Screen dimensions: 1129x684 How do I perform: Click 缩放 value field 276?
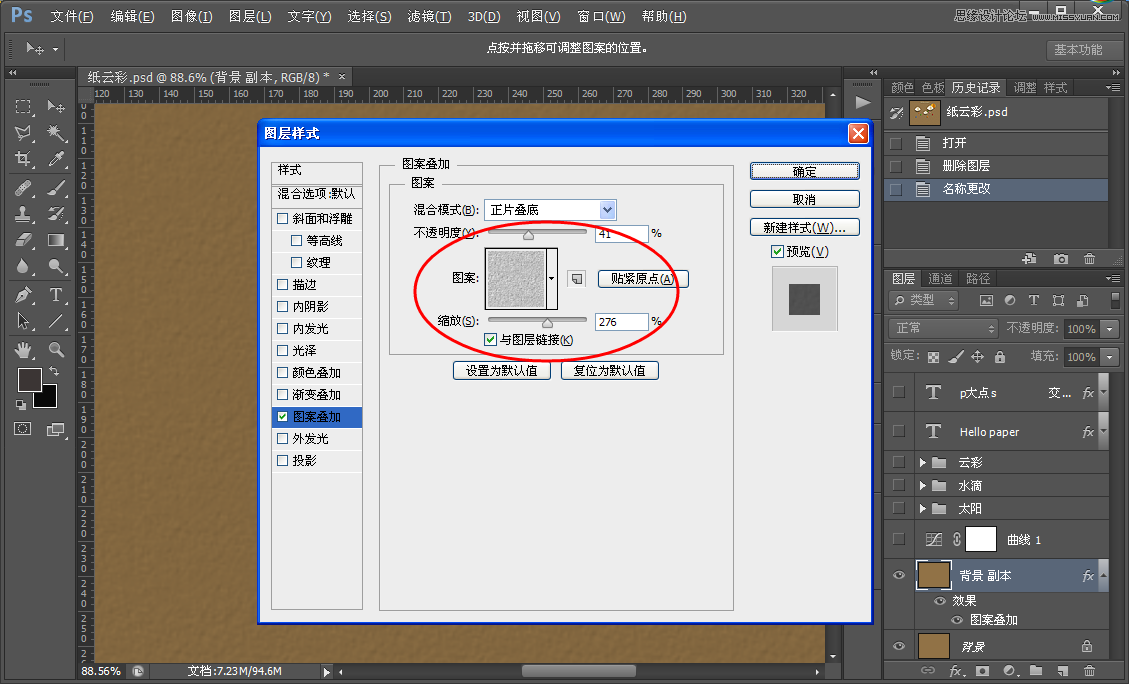tap(621, 322)
